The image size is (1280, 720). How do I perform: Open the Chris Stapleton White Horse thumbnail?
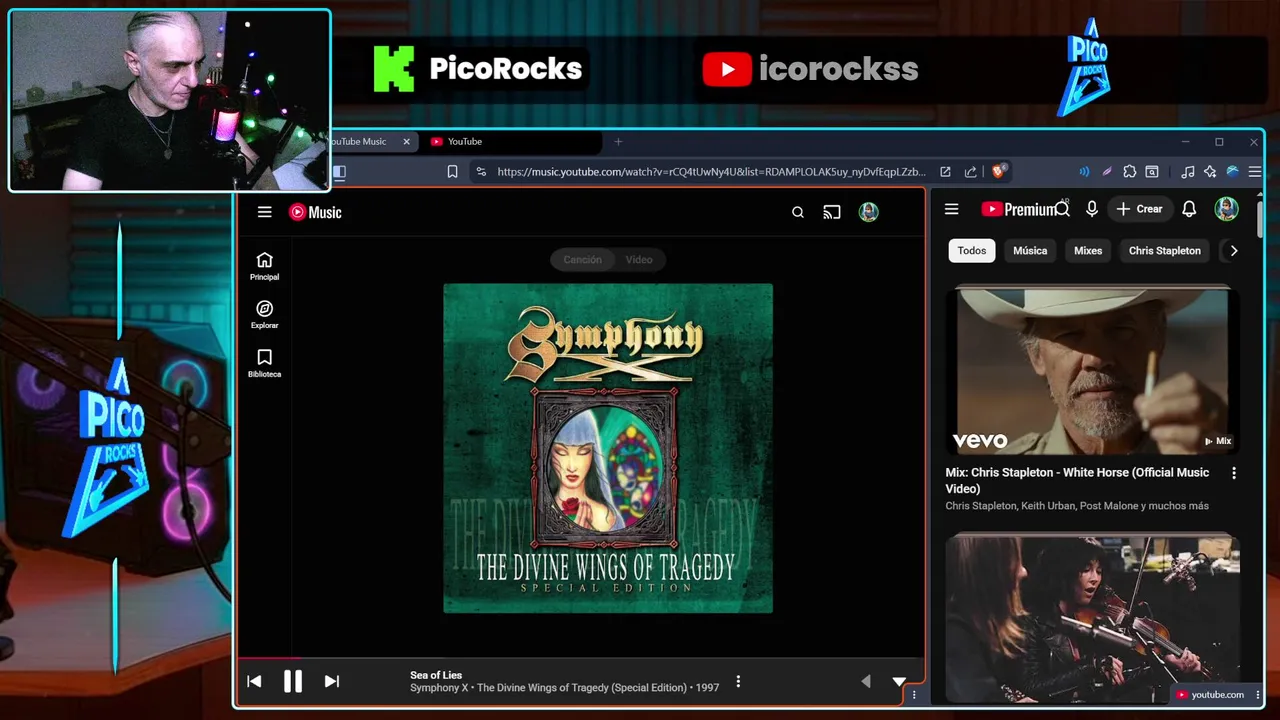[x=1092, y=370]
